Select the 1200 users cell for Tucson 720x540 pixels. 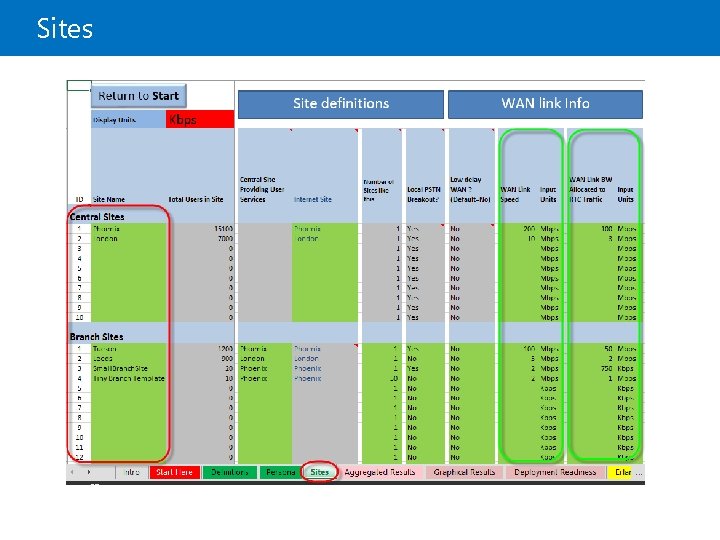201,349
